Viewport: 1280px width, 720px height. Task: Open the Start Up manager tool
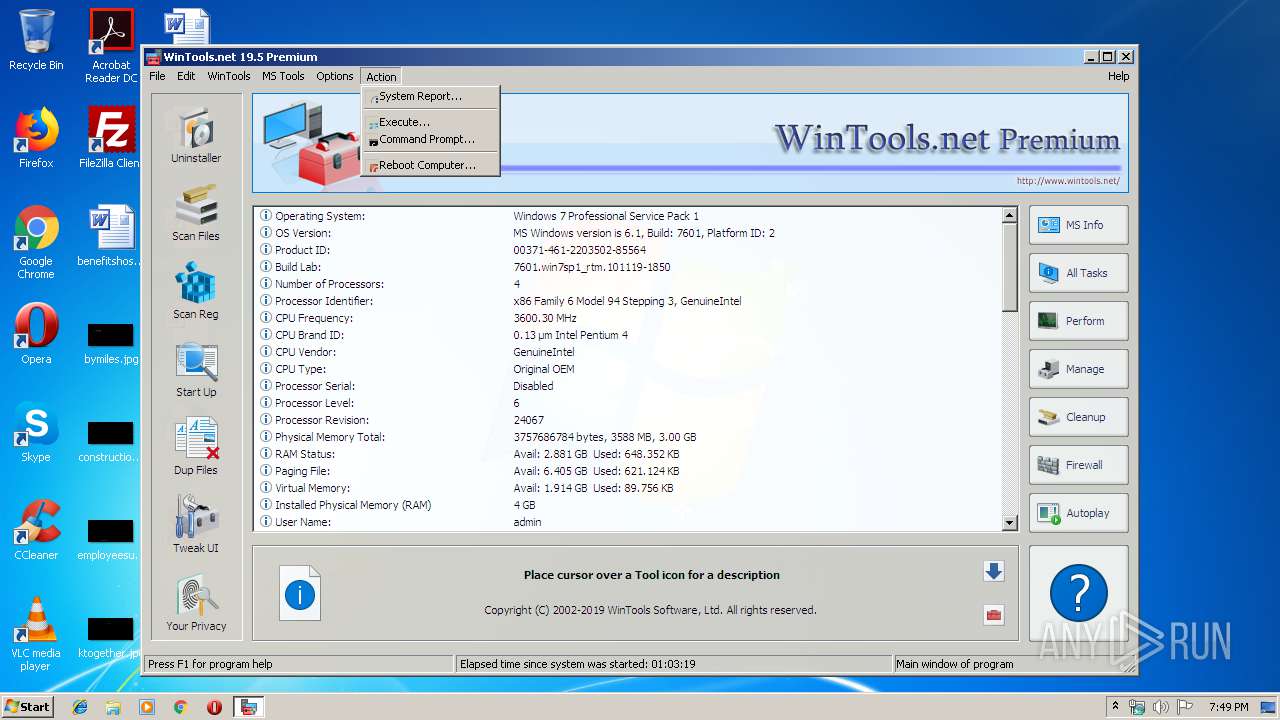pyautogui.click(x=196, y=369)
